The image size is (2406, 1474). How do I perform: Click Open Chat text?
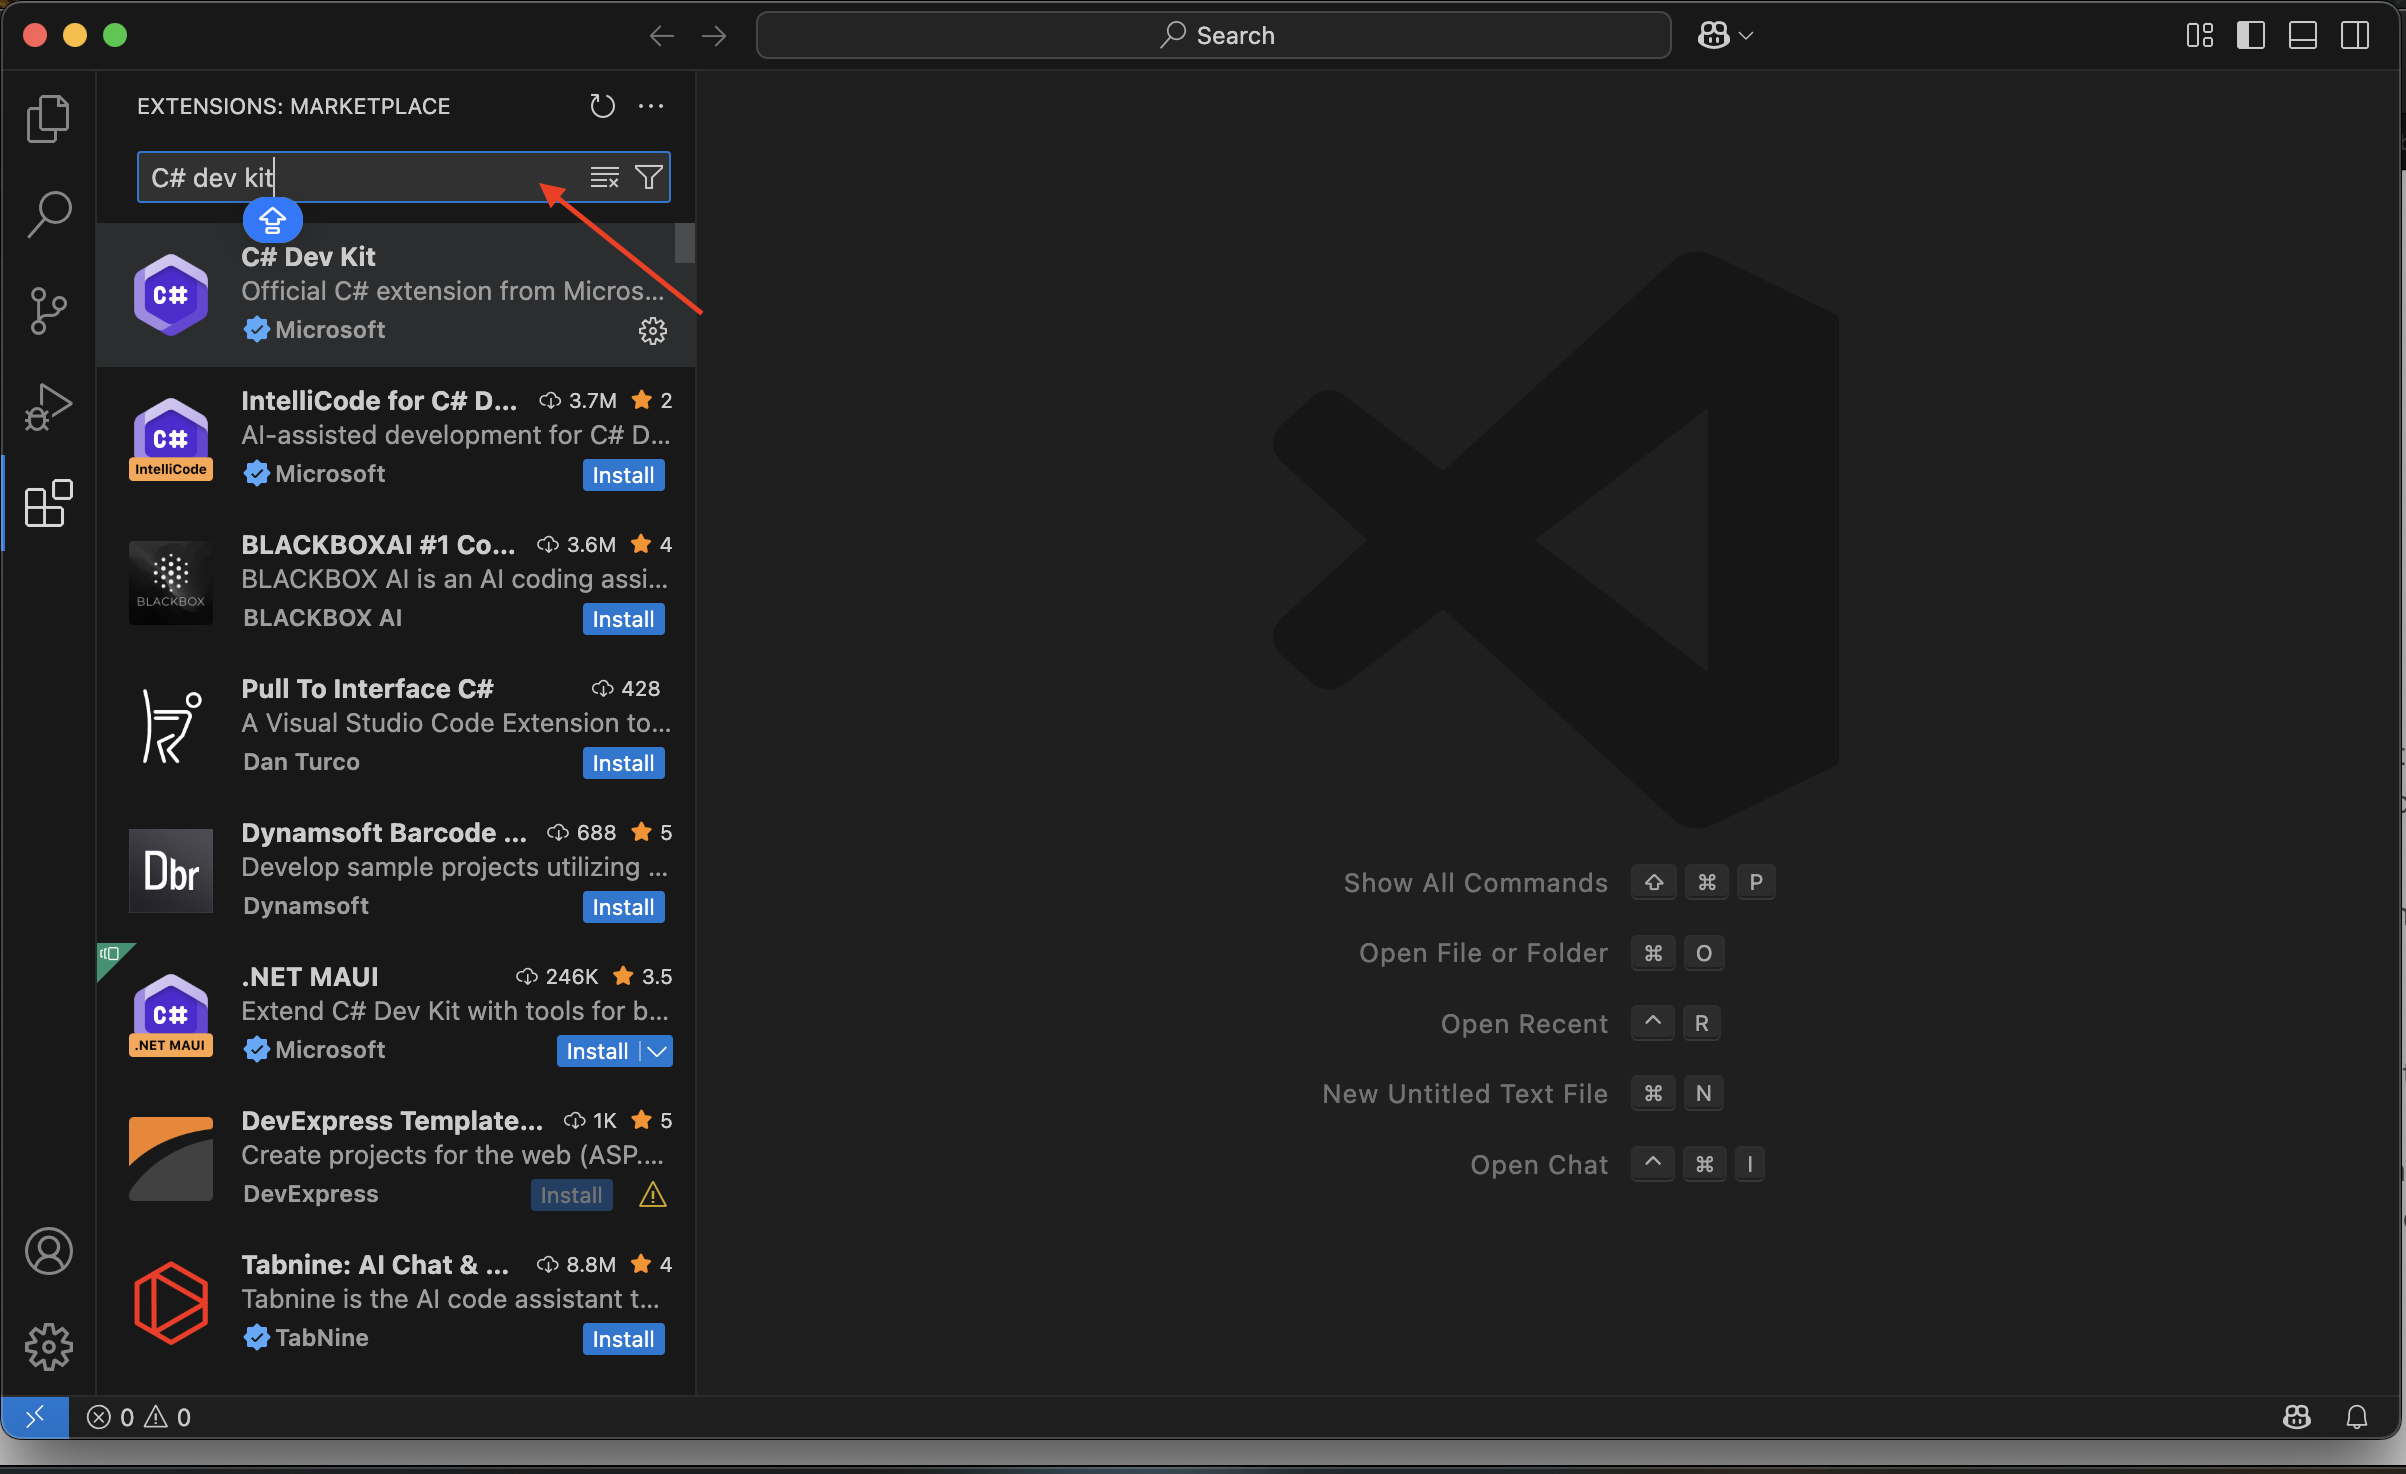click(1539, 1165)
